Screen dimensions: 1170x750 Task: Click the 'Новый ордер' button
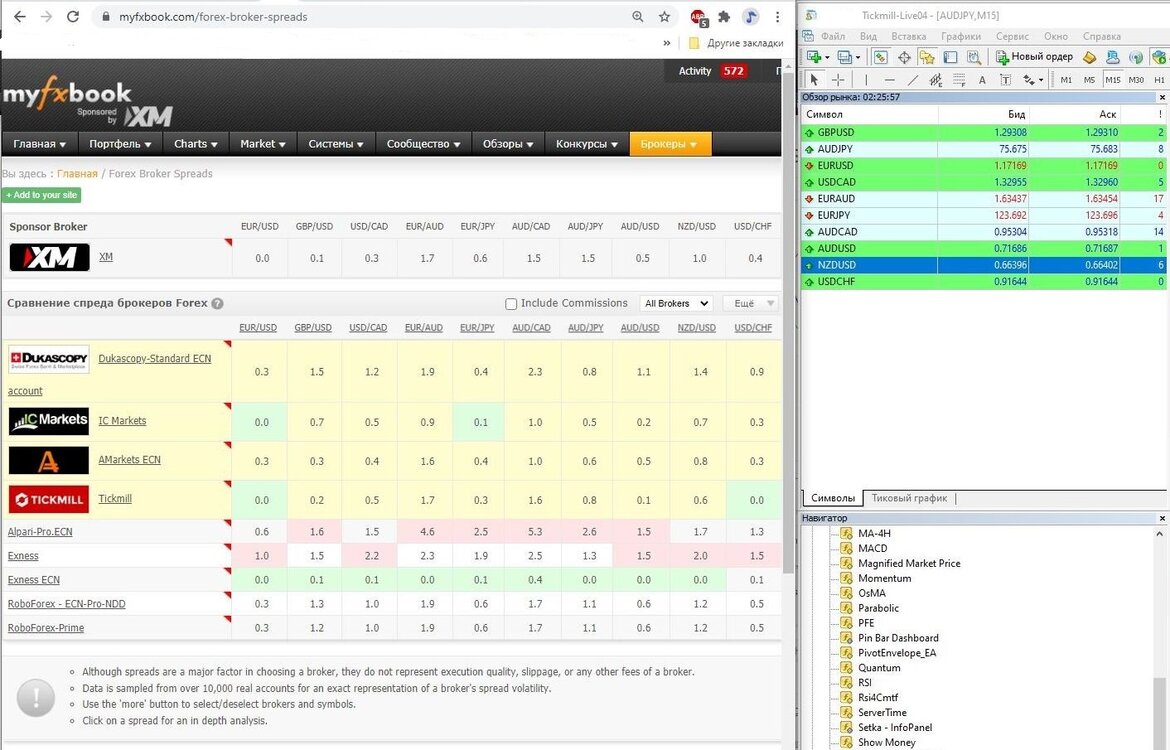[1034, 57]
